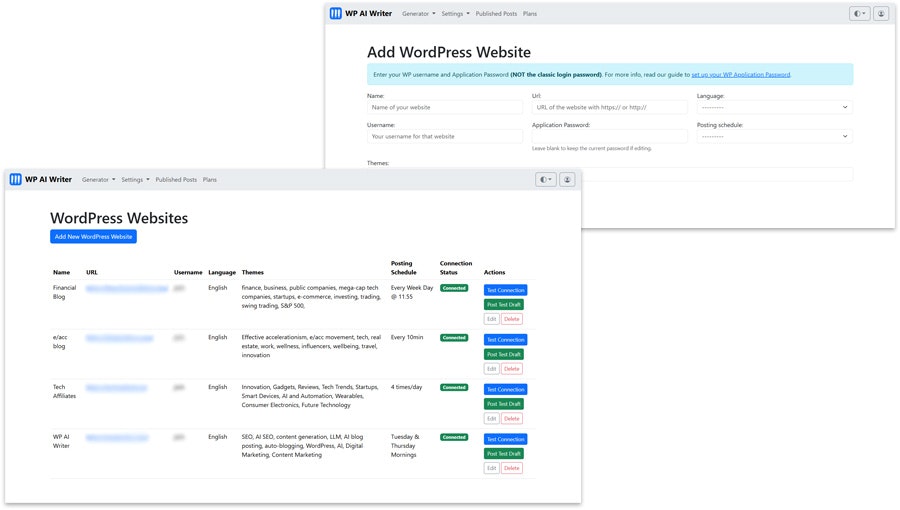Edit the e/acc blog website
The width and height of the screenshot is (900, 510).
[x=491, y=369]
